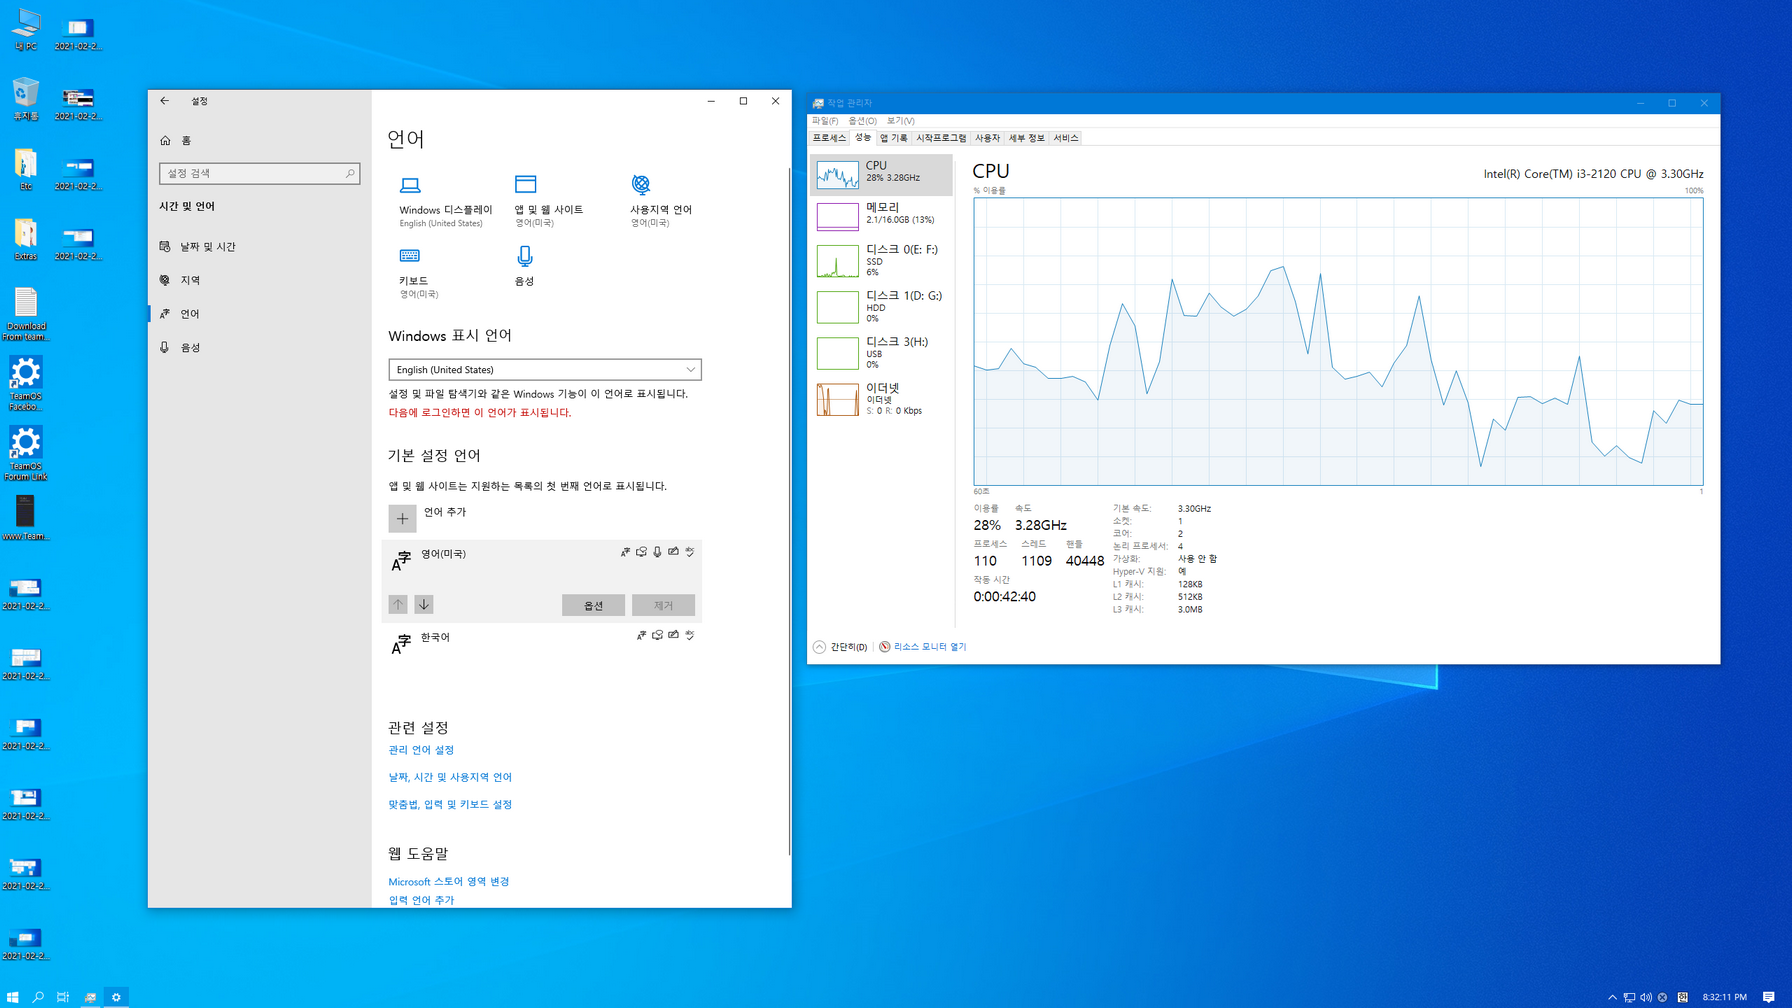Switch to the 성능 tab in Task Manager

863,138
